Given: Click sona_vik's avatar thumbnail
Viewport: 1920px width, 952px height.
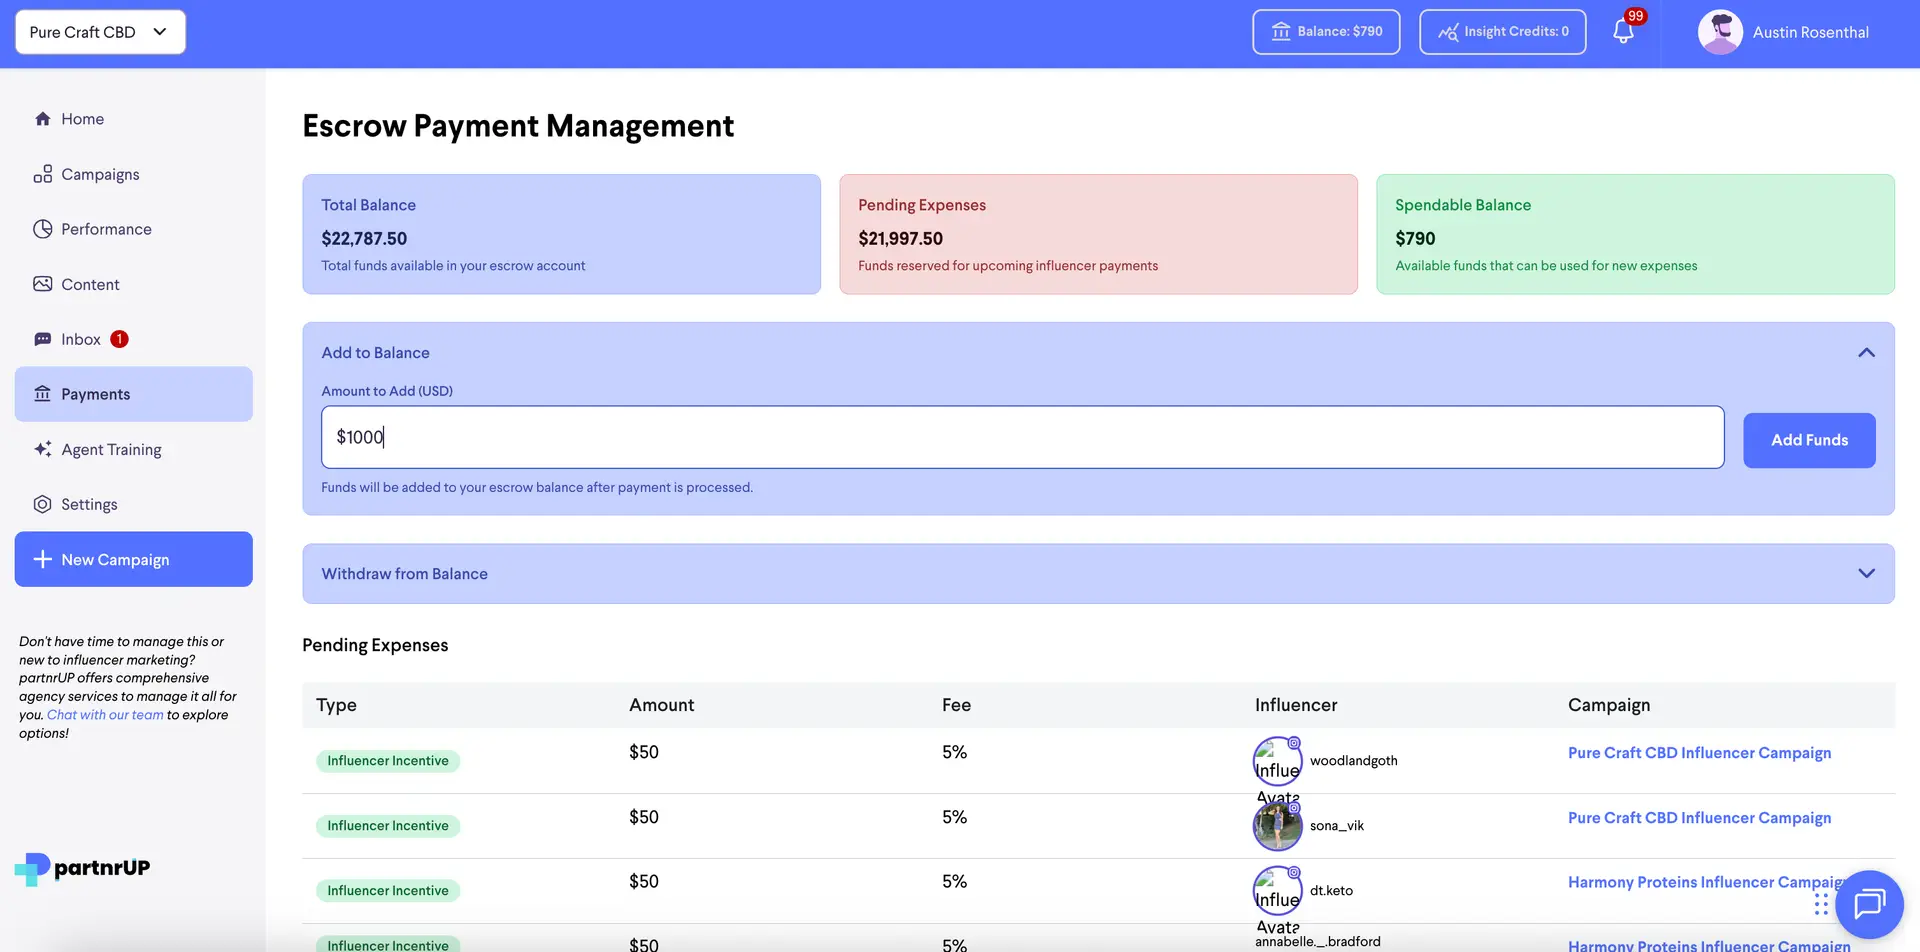Looking at the screenshot, I should click(1277, 825).
